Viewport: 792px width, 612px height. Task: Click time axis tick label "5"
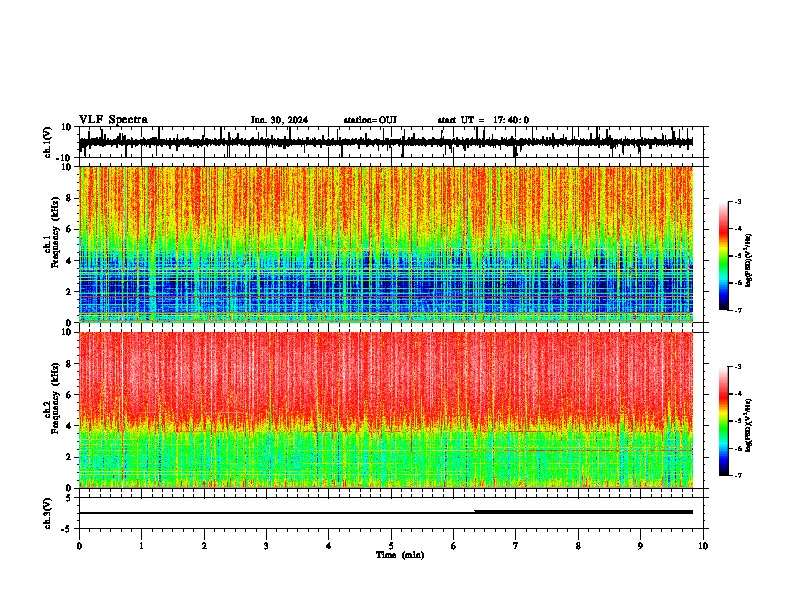(391, 546)
